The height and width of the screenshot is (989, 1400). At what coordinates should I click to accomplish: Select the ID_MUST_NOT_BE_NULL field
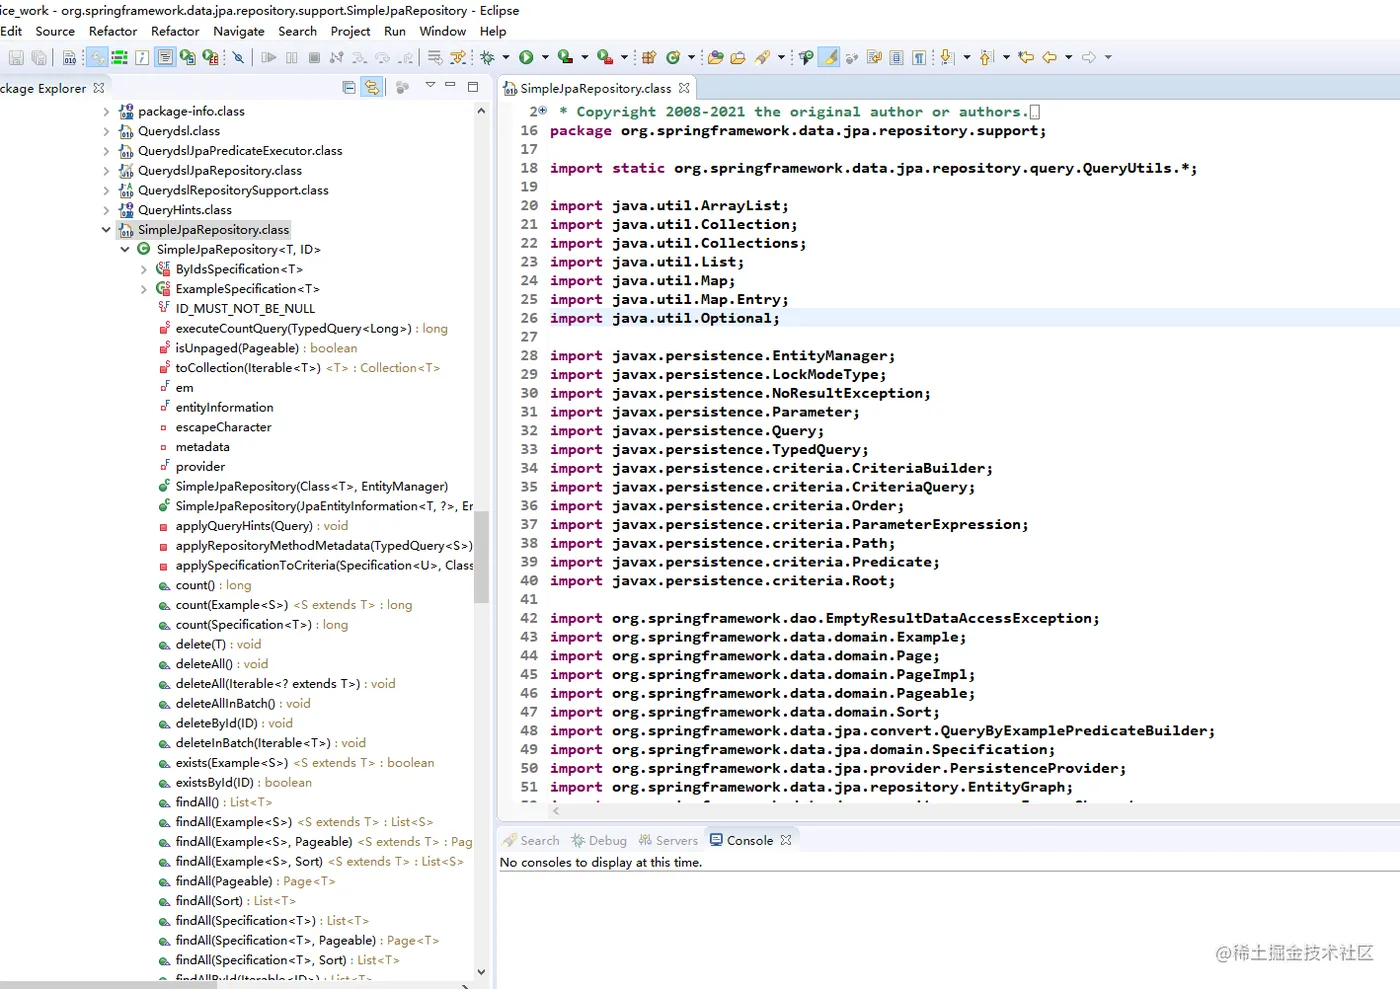[236, 309]
